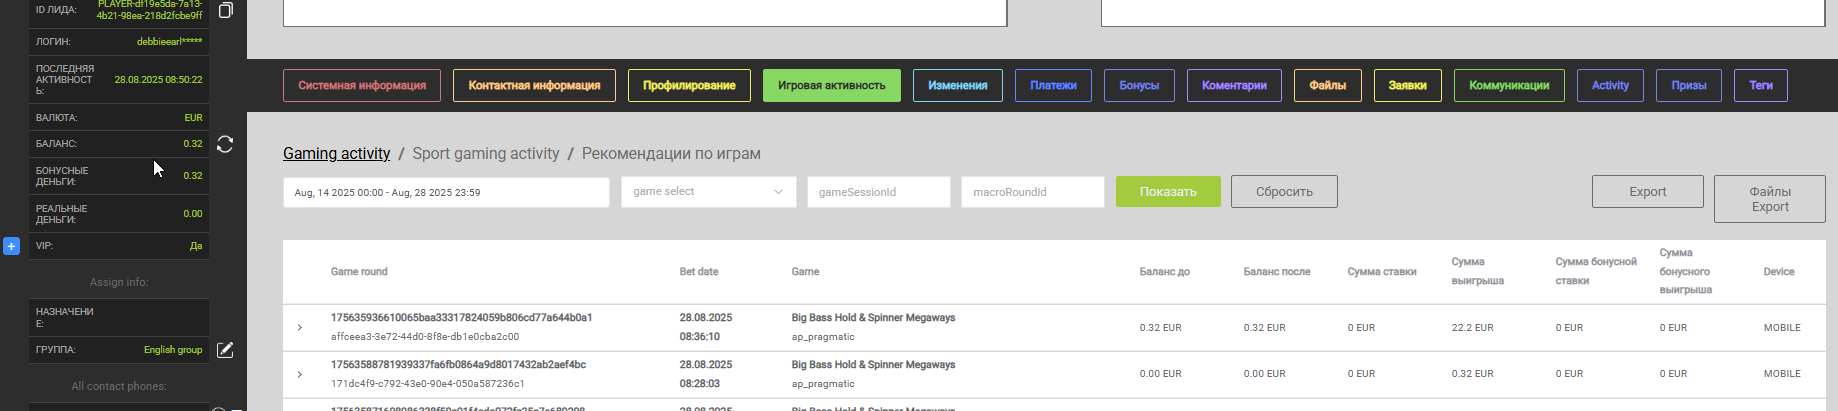The height and width of the screenshot is (411, 1838).
Task: Focus the gameSessionId input field
Action: (x=878, y=192)
